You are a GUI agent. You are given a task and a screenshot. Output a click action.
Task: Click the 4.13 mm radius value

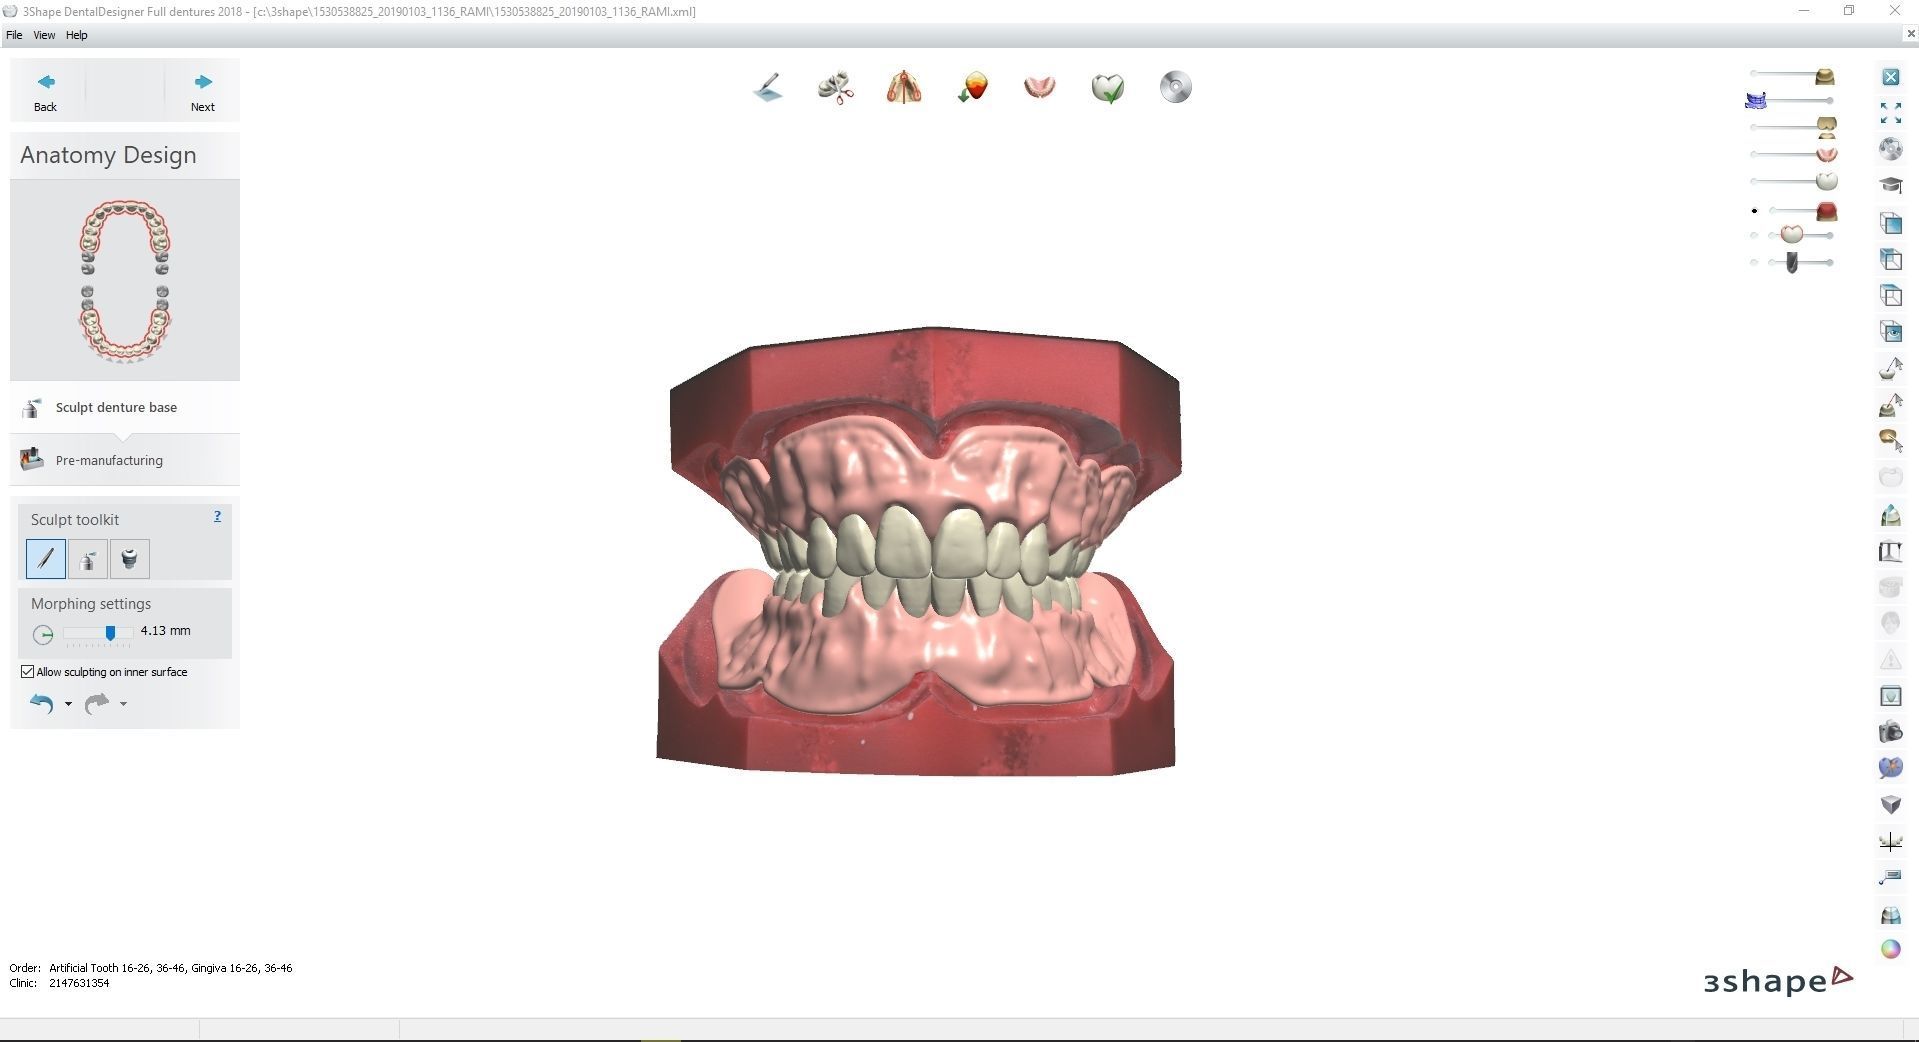point(166,631)
